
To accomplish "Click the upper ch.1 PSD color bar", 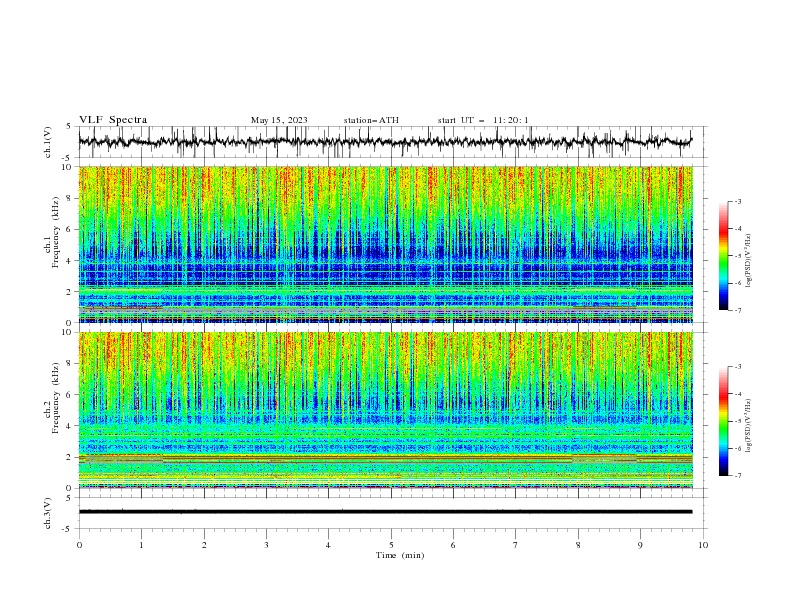I will [723, 256].
